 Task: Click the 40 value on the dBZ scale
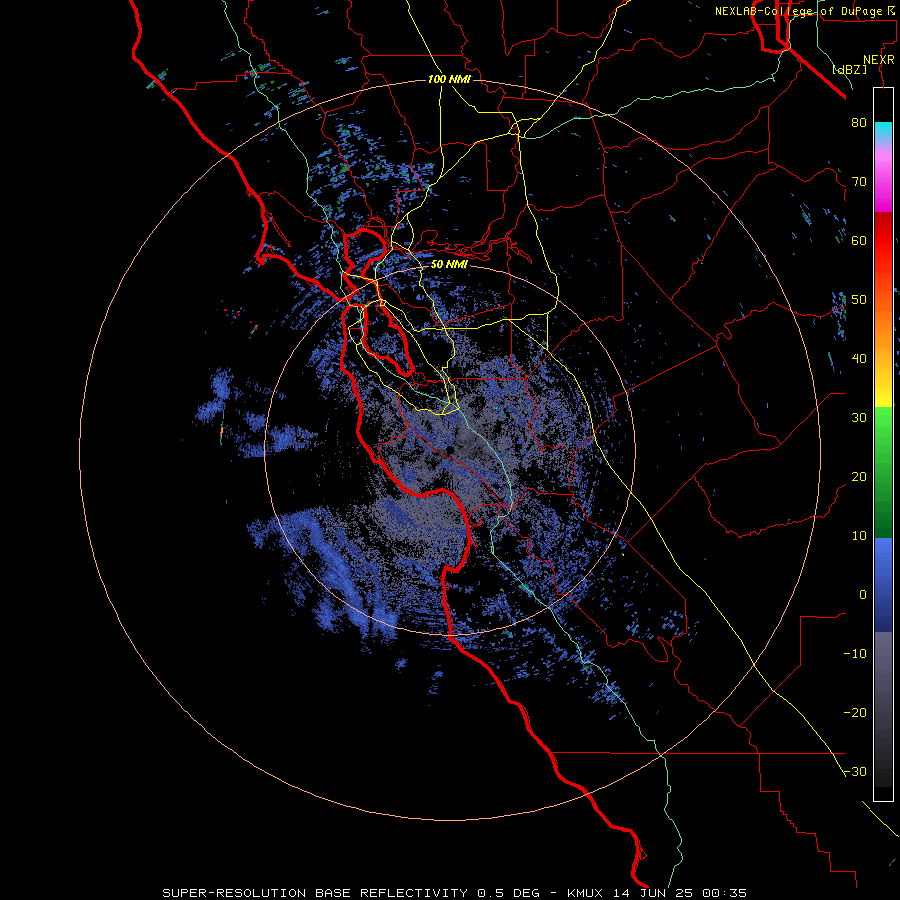[859, 359]
